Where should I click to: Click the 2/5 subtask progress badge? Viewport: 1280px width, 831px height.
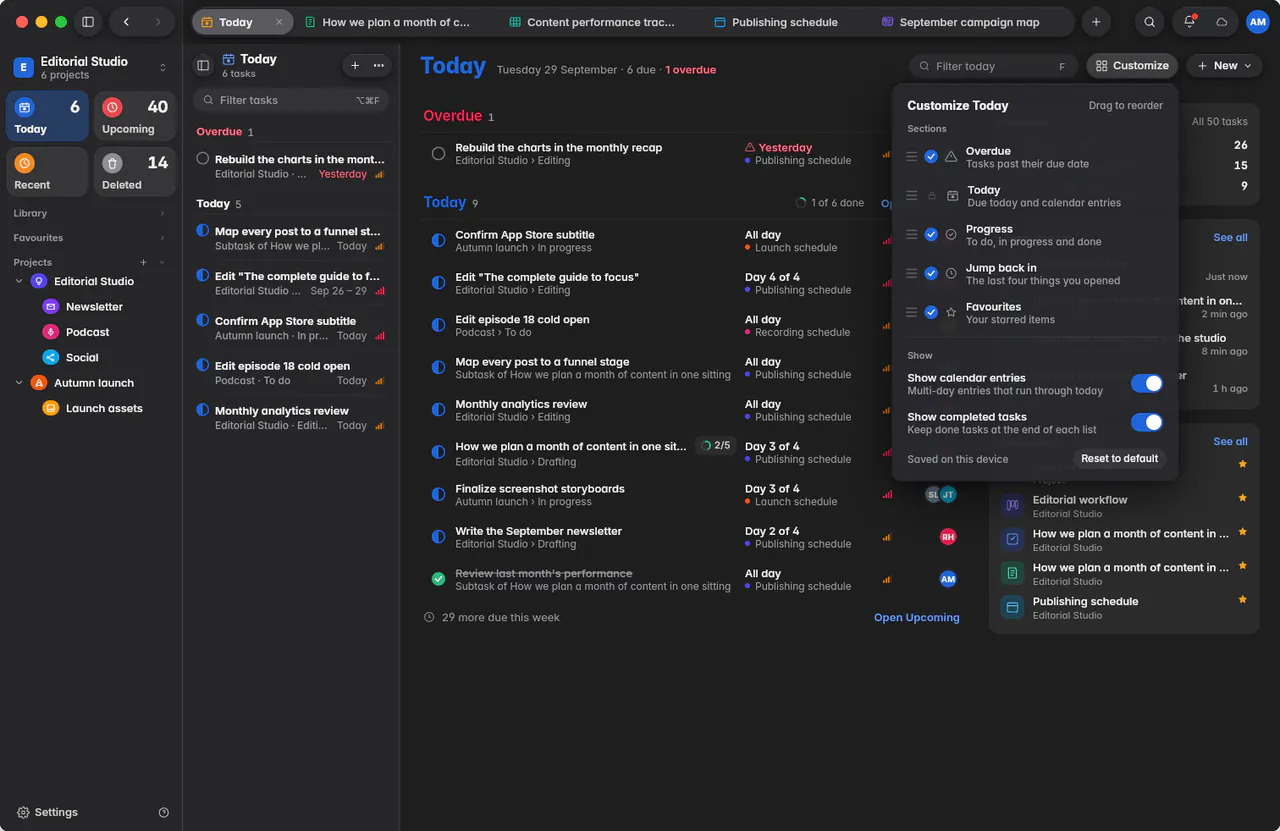tap(716, 446)
